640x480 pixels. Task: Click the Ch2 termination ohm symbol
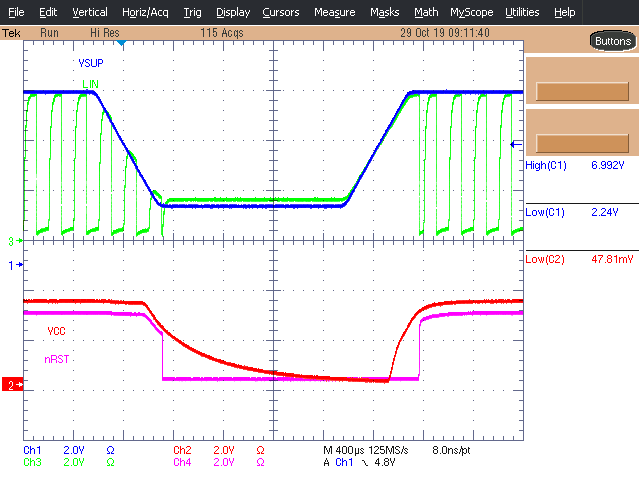point(260,450)
